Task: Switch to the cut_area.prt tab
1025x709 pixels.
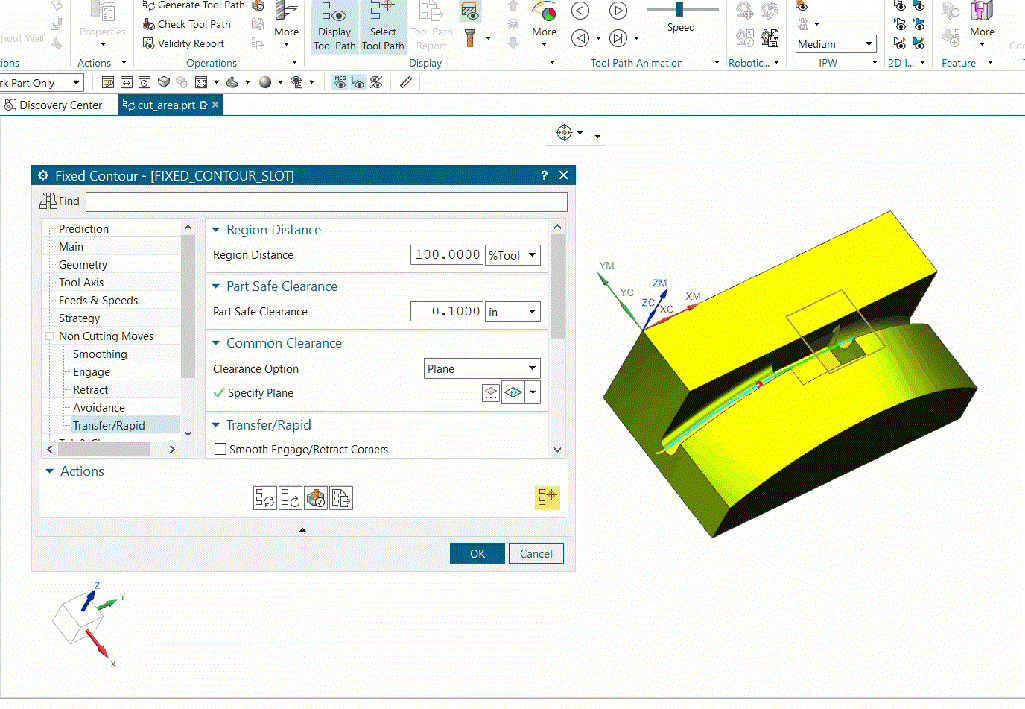Action: pyautogui.click(x=168, y=104)
